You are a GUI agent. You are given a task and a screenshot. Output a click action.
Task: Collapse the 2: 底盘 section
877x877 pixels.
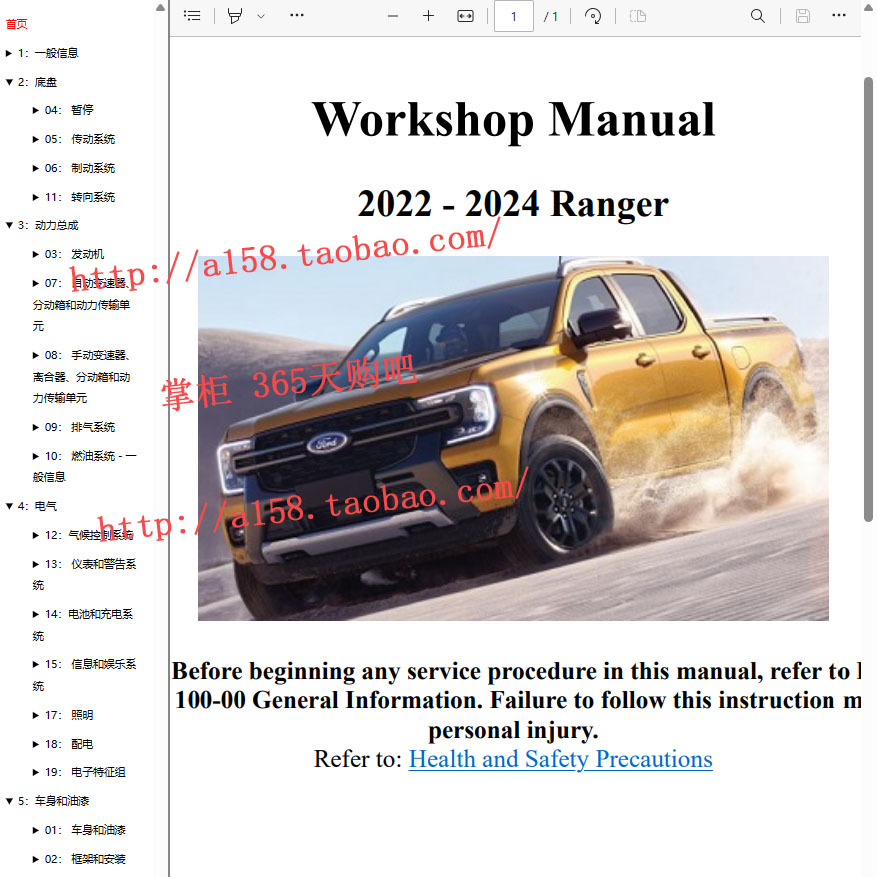point(9,82)
